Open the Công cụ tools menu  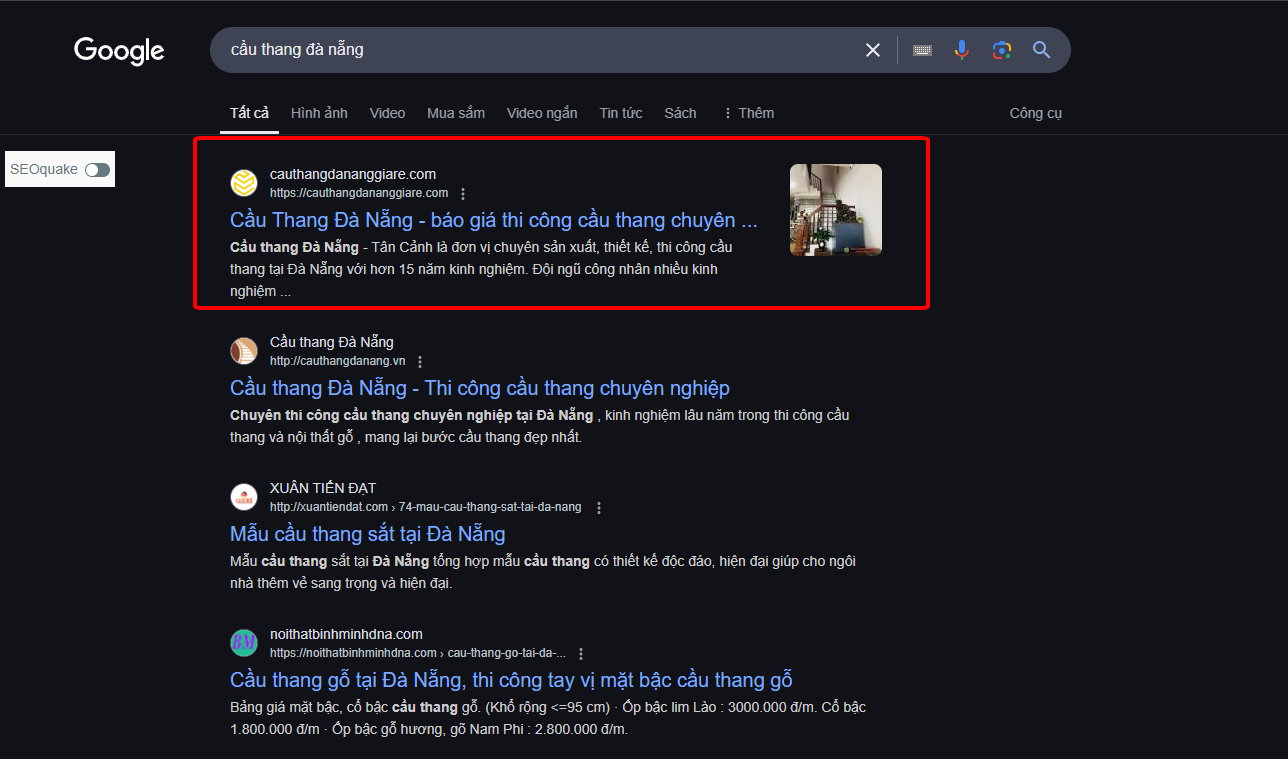(x=1036, y=113)
